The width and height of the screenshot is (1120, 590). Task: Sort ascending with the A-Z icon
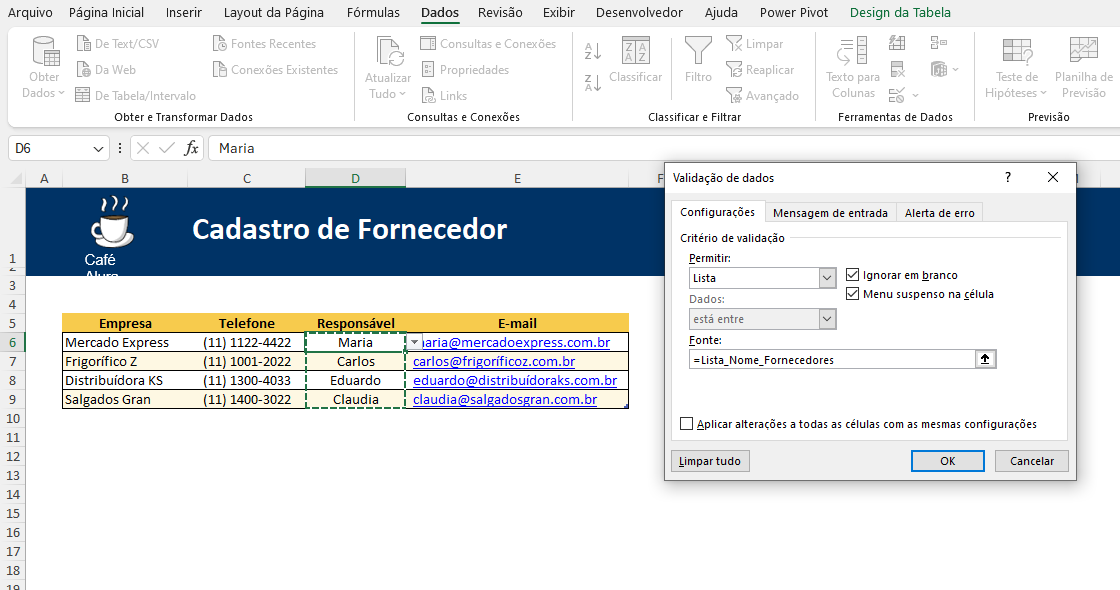click(x=593, y=51)
